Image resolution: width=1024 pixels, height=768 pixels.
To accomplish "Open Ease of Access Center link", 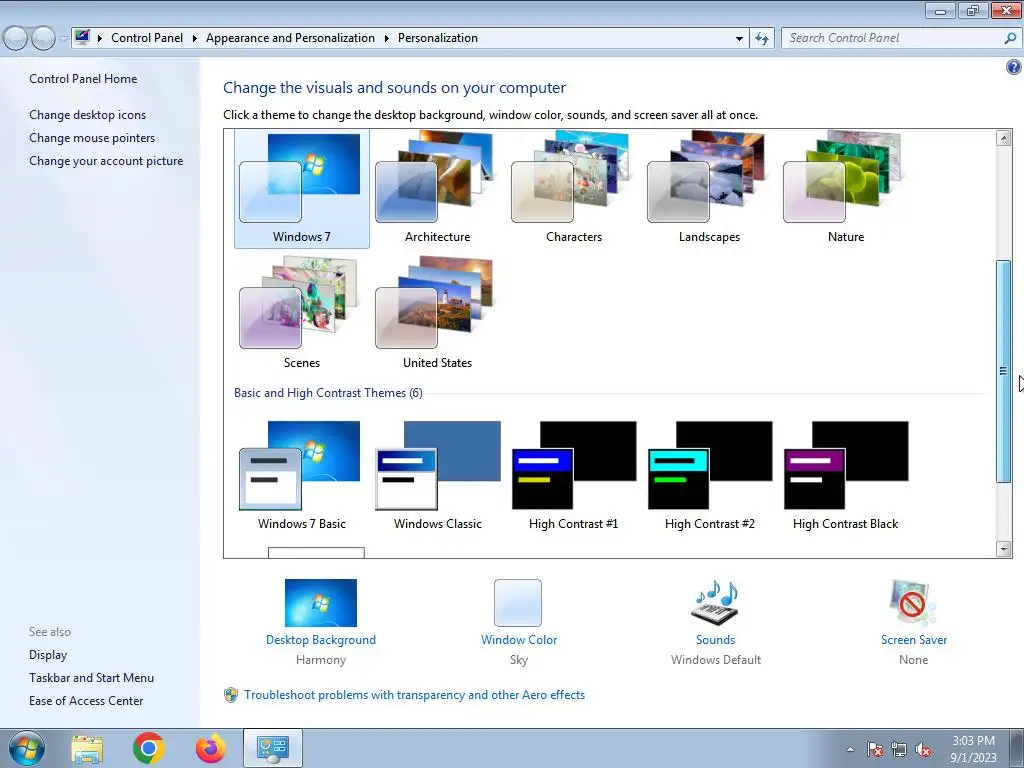I will (x=86, y=701).
